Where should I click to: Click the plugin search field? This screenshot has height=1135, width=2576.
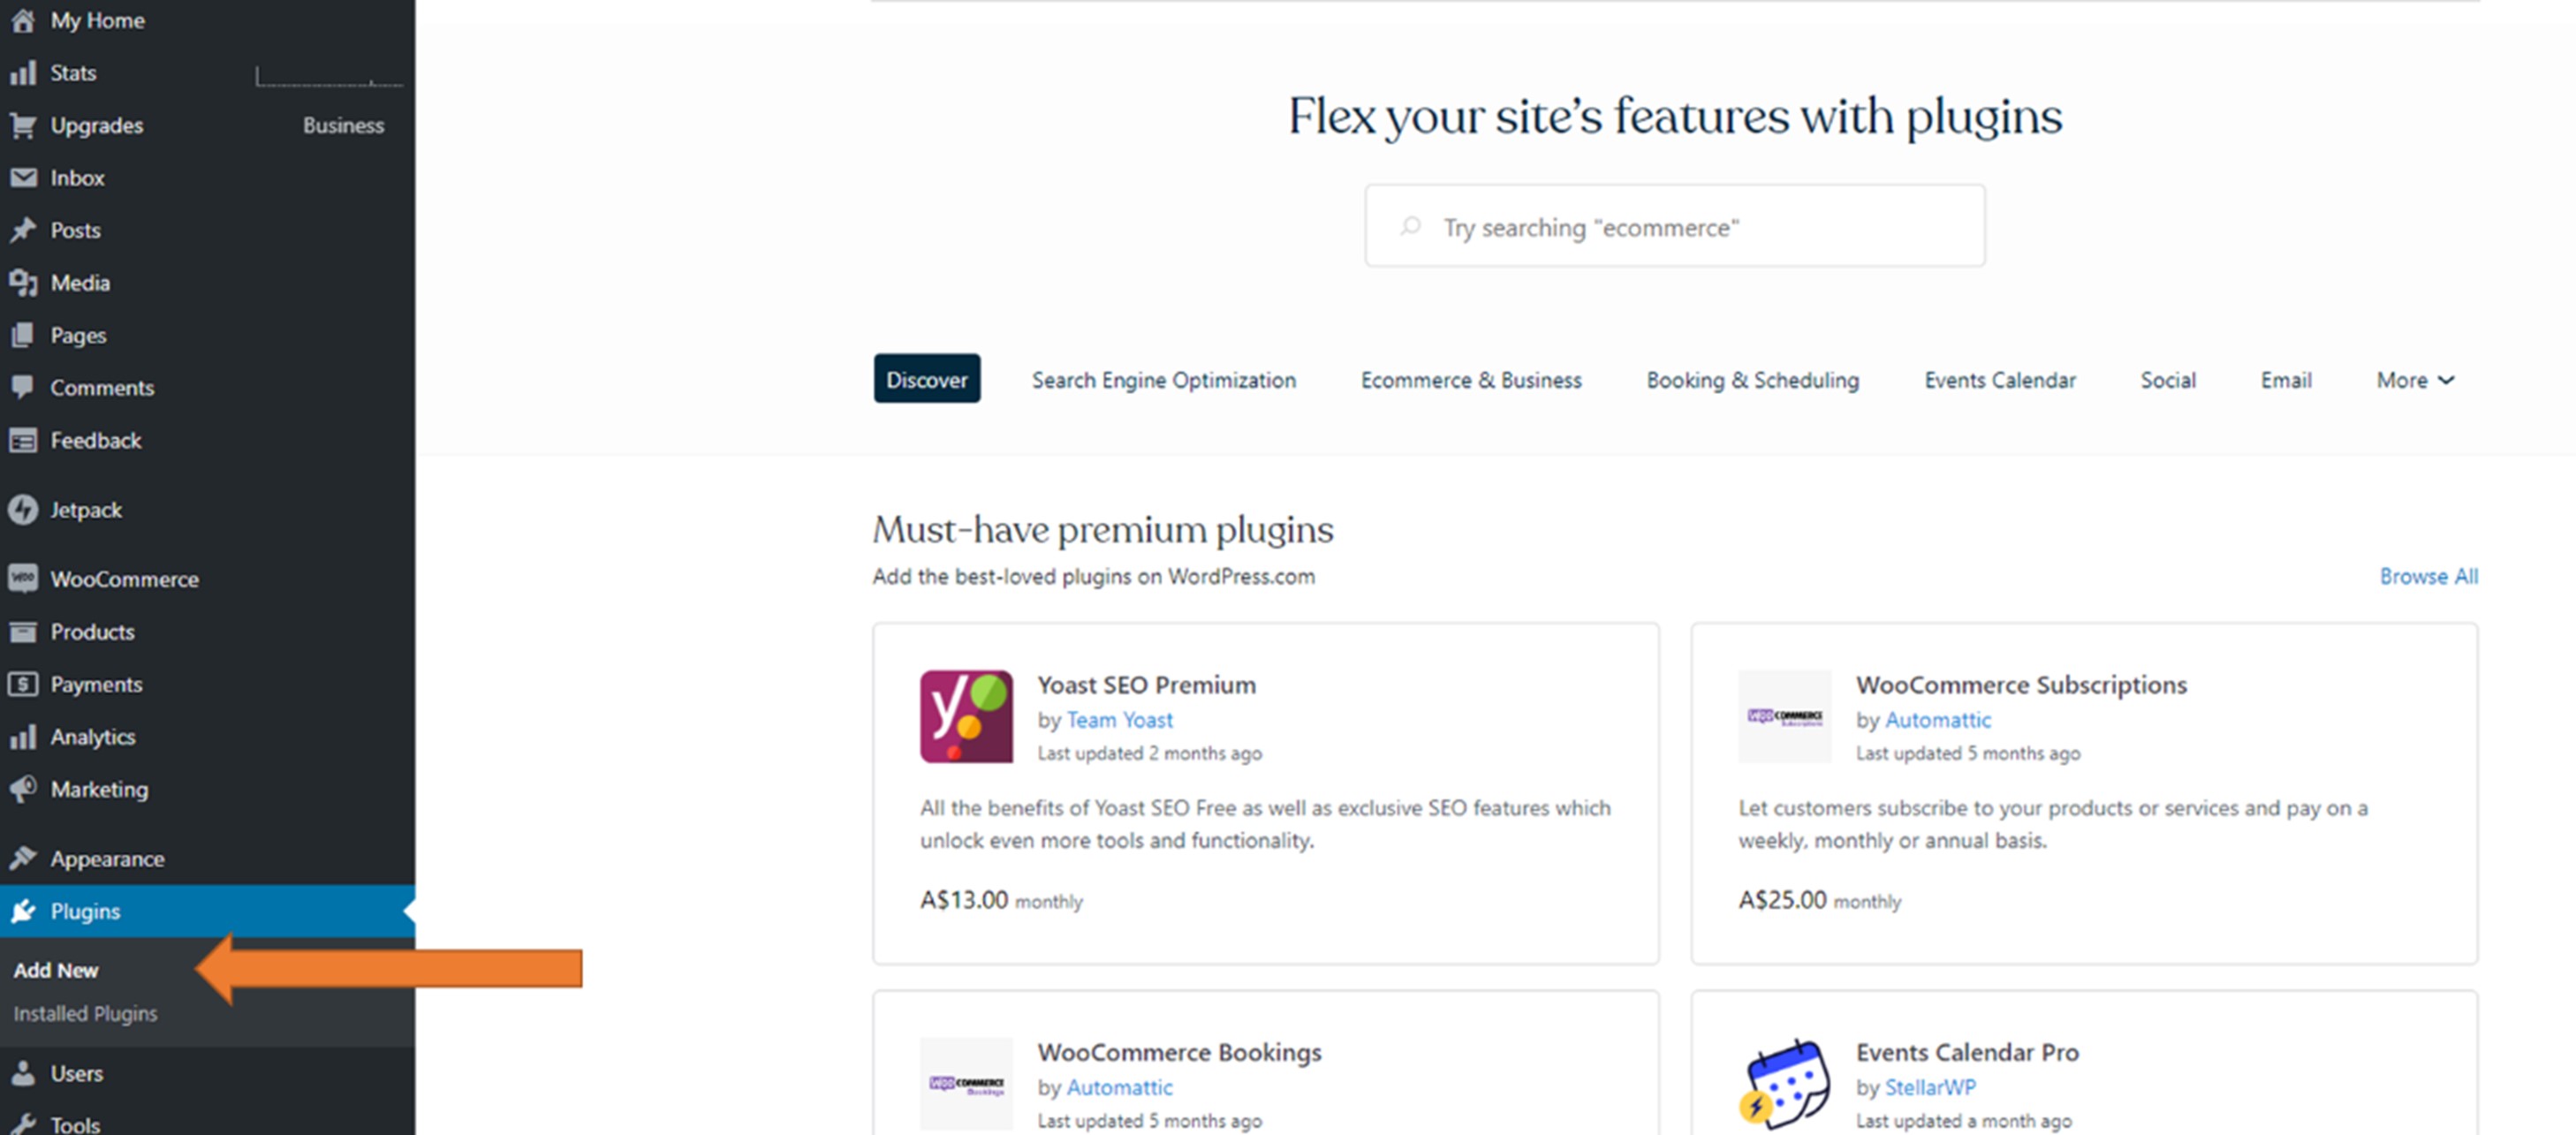tap(1674, 227)
